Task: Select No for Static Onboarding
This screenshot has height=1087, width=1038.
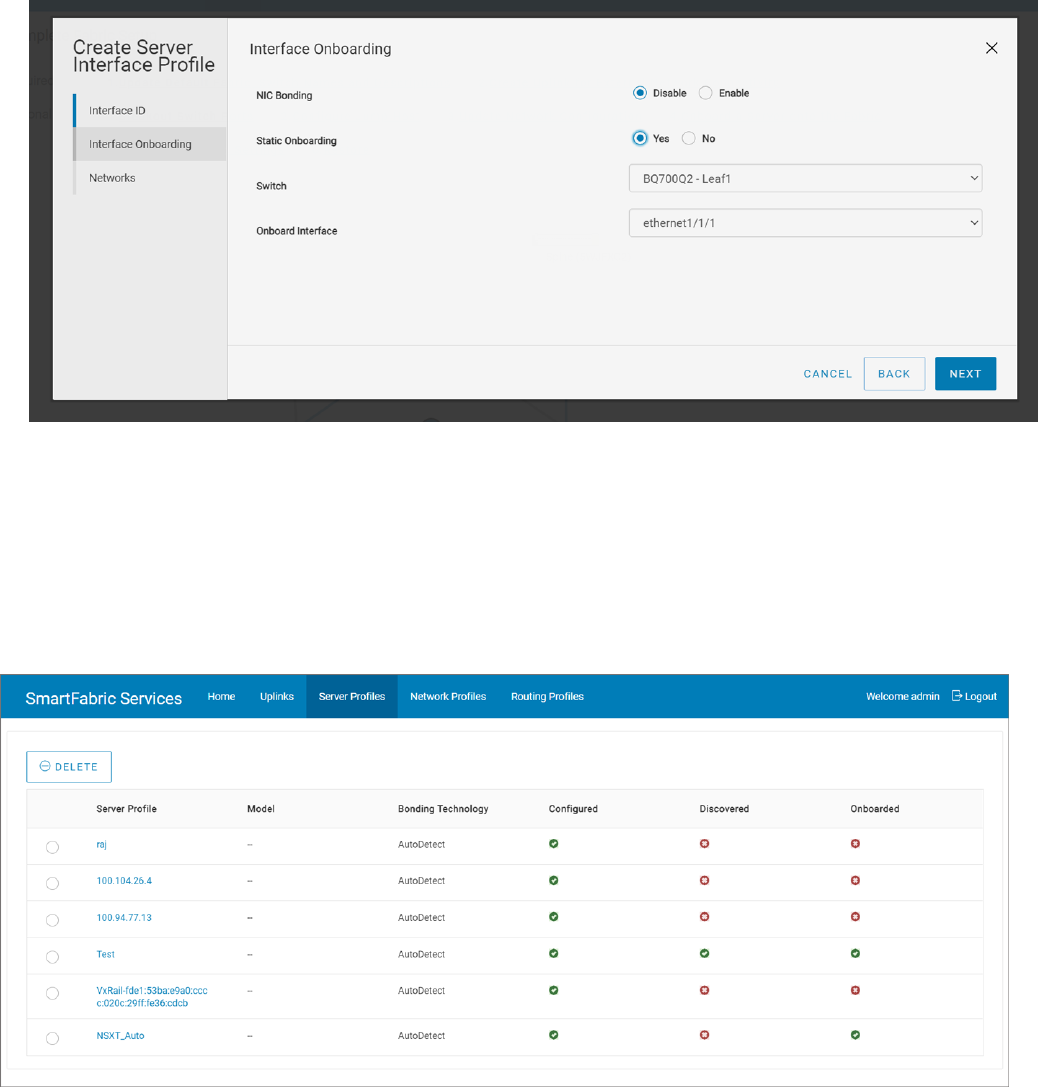Action: click(688, 139)
